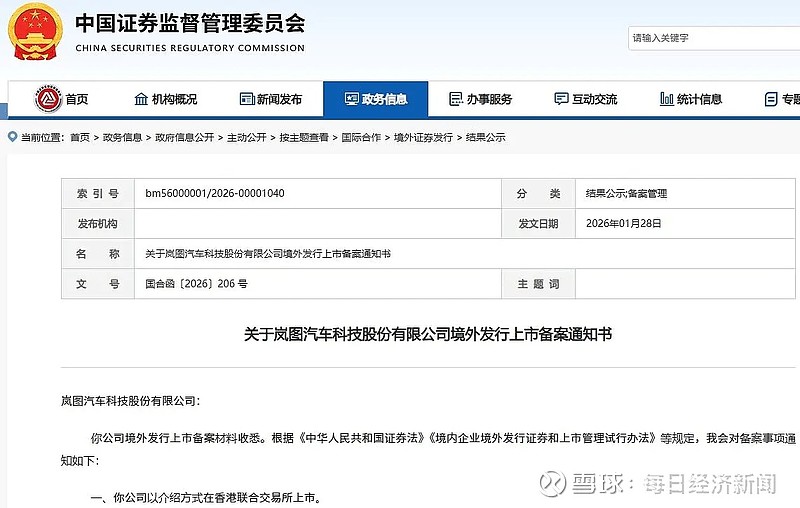This screenshot has width=800, height=508.
Task: Click the home icon beside 首页
Action: (47, 98)
